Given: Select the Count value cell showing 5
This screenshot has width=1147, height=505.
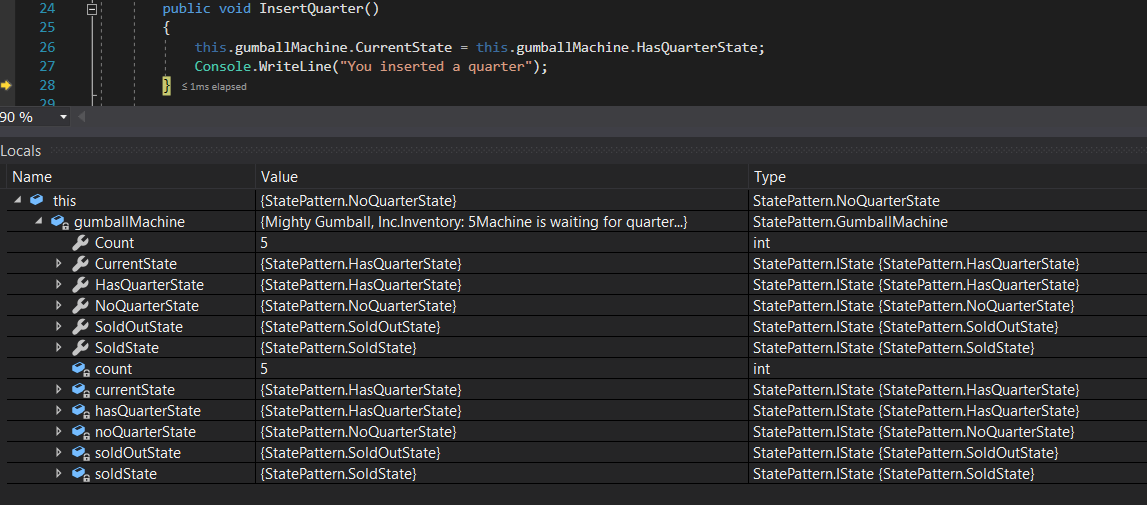Looking at the screenshot, I should pyautogui.click(x=503, y=243).
